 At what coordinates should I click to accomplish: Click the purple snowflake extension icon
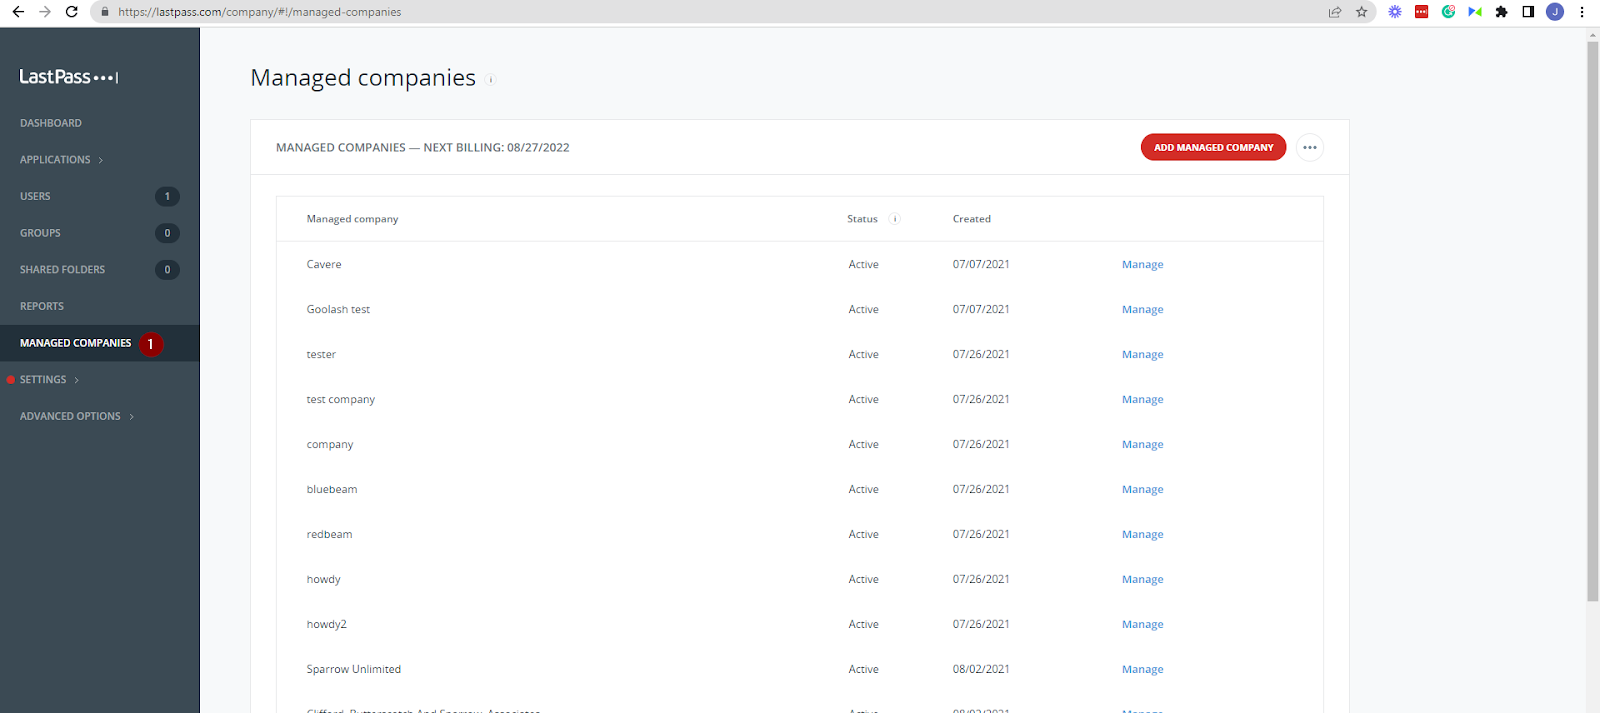point(1395,12)
